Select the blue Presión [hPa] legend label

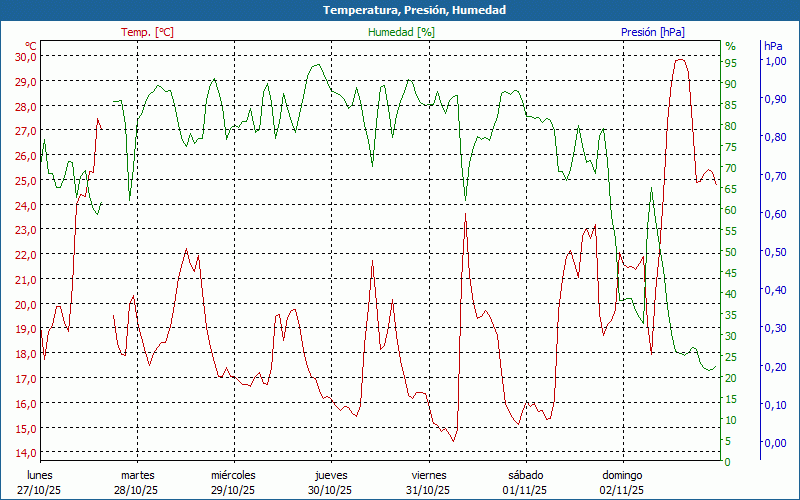point(652,32)
